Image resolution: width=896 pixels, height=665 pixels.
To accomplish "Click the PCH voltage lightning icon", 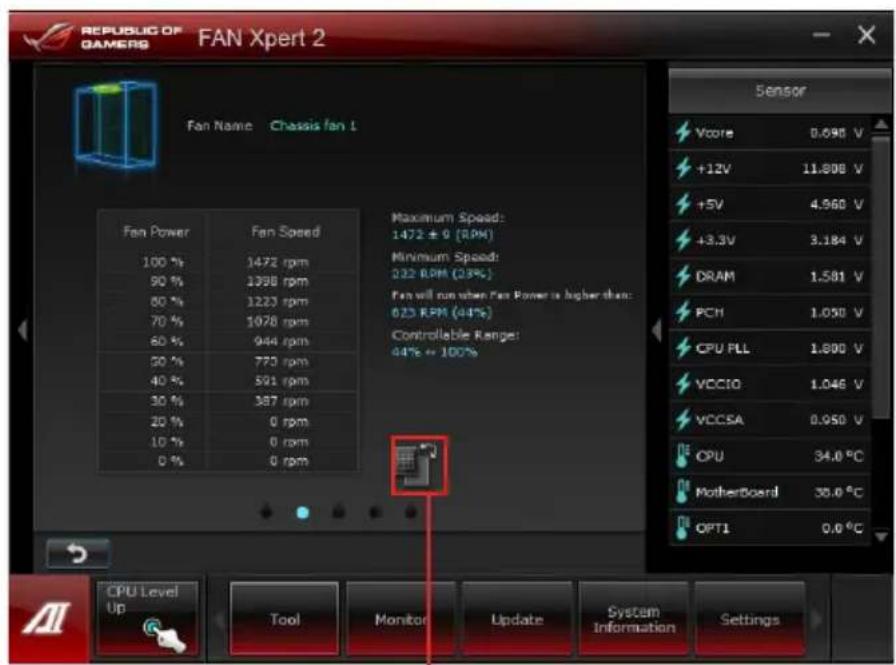I will click(683, 312).
